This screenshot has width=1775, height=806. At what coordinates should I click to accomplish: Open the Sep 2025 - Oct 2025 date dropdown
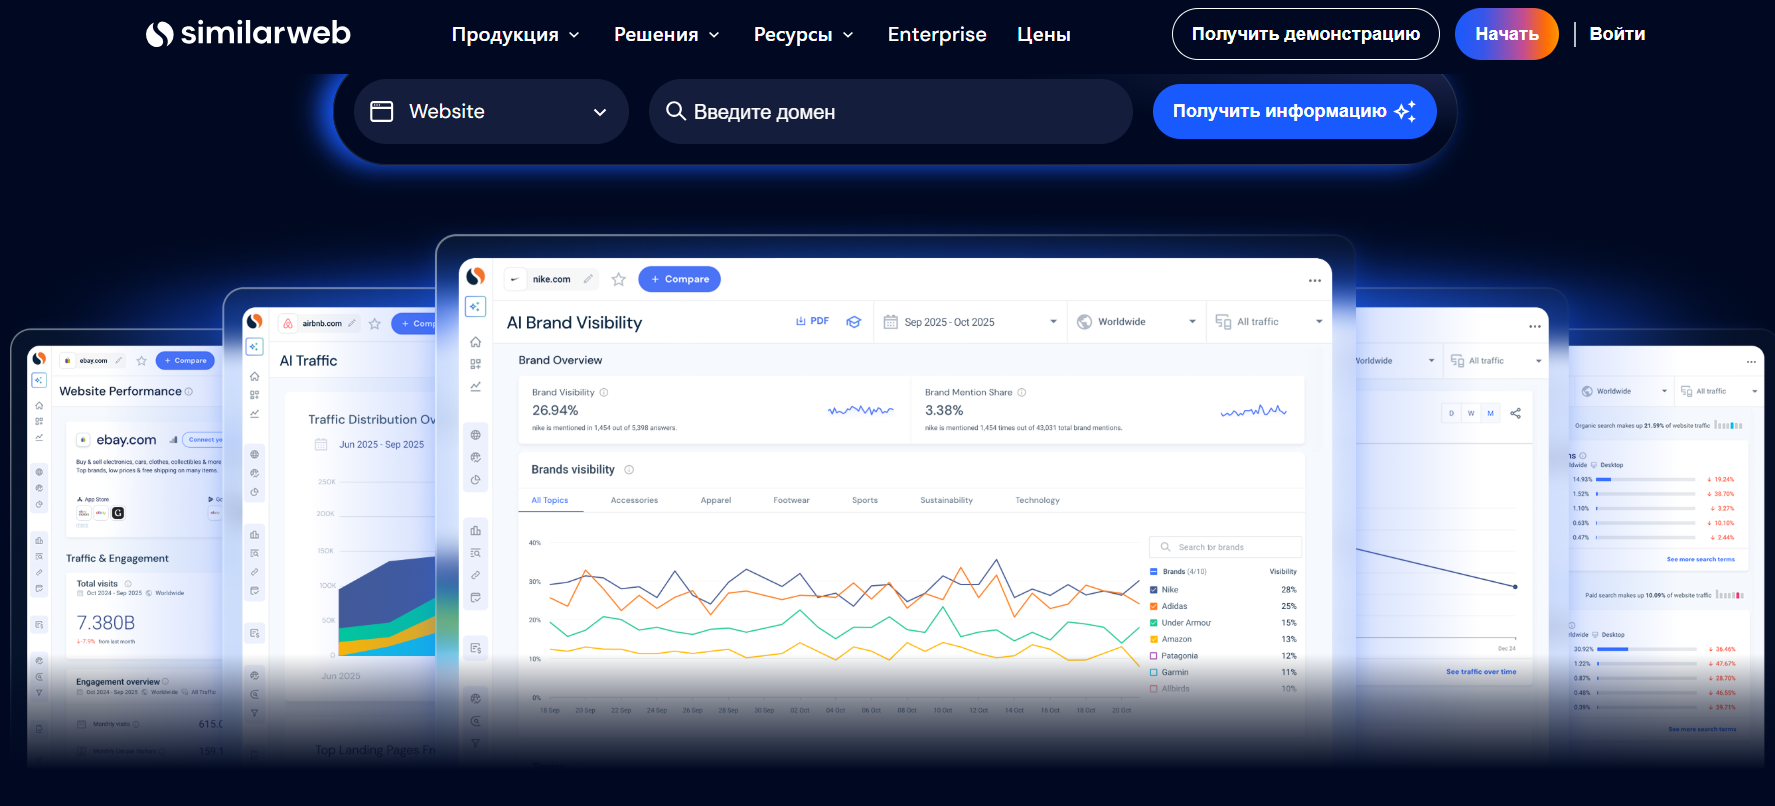coord(970,322)
